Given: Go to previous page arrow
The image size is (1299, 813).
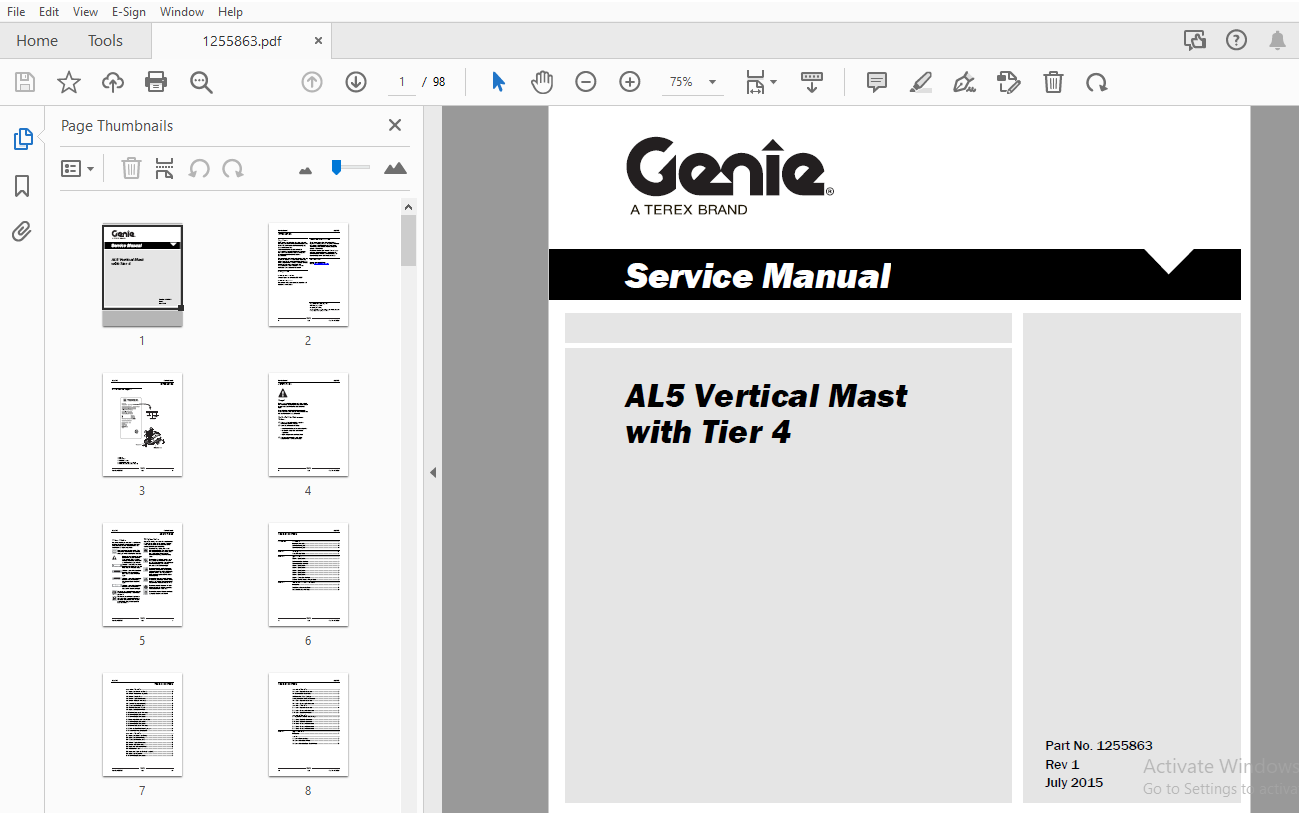Looking at the screenshot, I should (x=312, y=82).
